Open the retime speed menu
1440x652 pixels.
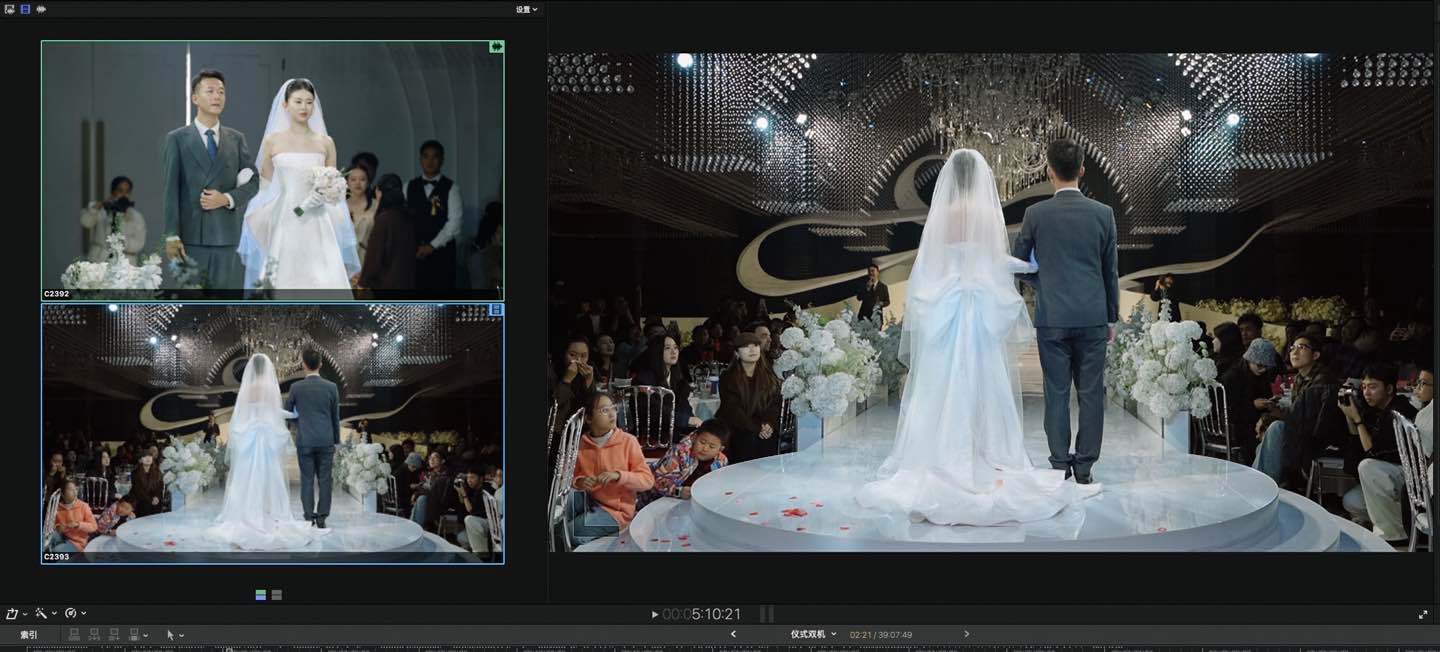coord(75,613)
